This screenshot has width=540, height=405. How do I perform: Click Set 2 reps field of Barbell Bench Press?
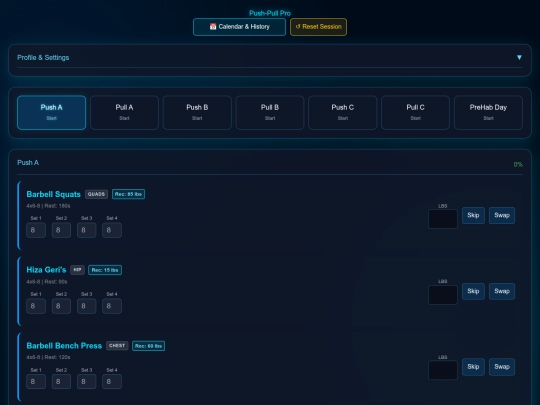tap(61, 382)
